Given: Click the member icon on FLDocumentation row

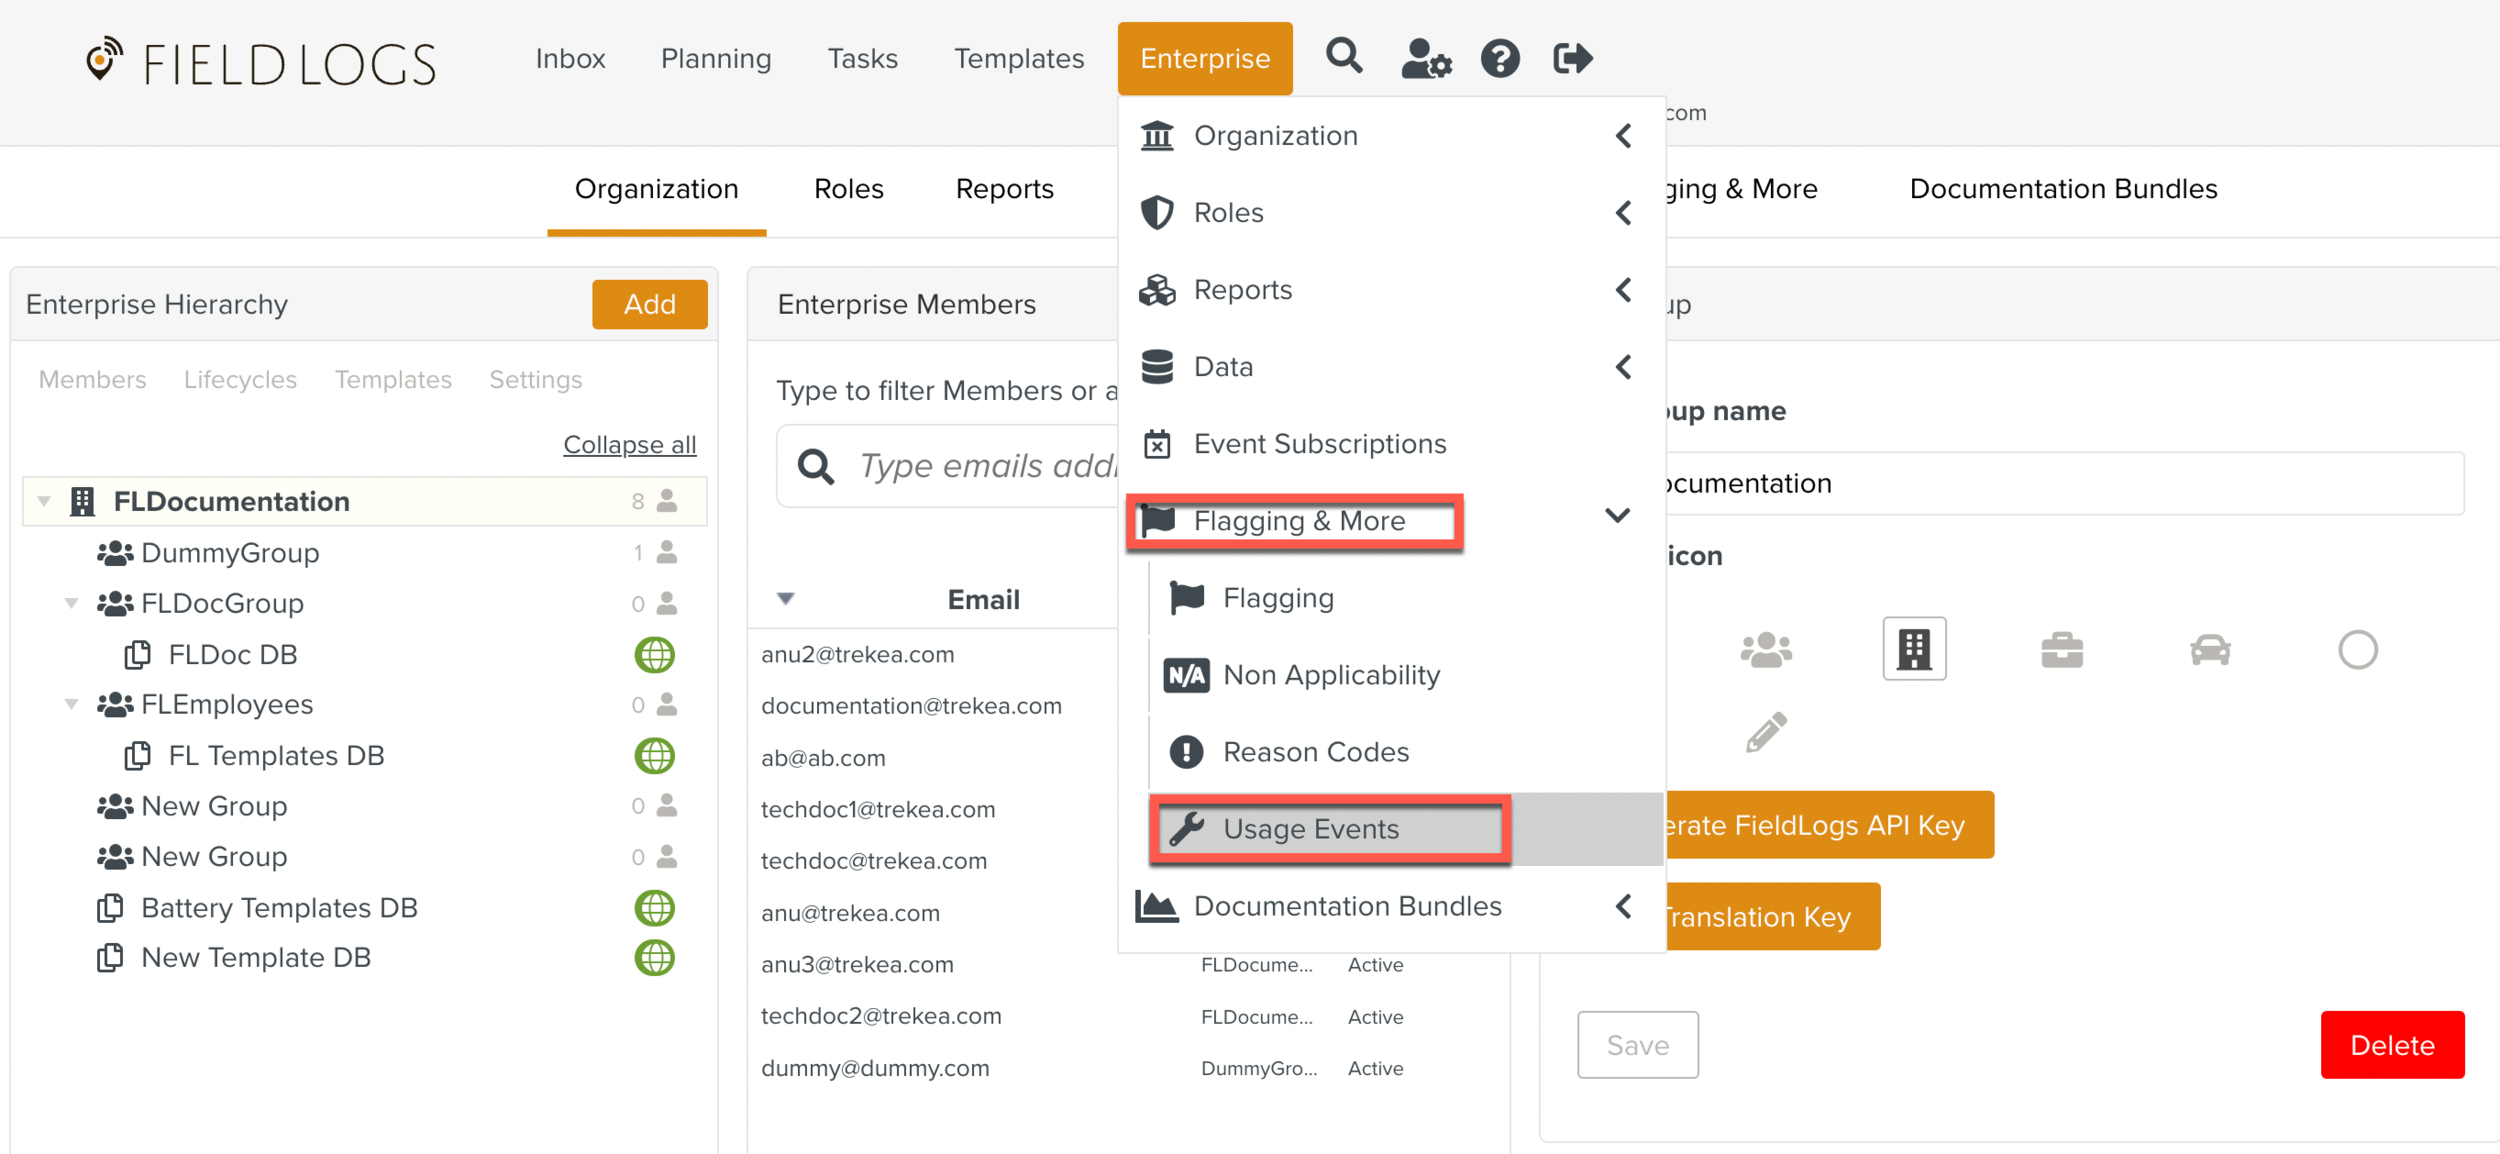Looking at the screenshot, I should point(667,501).
